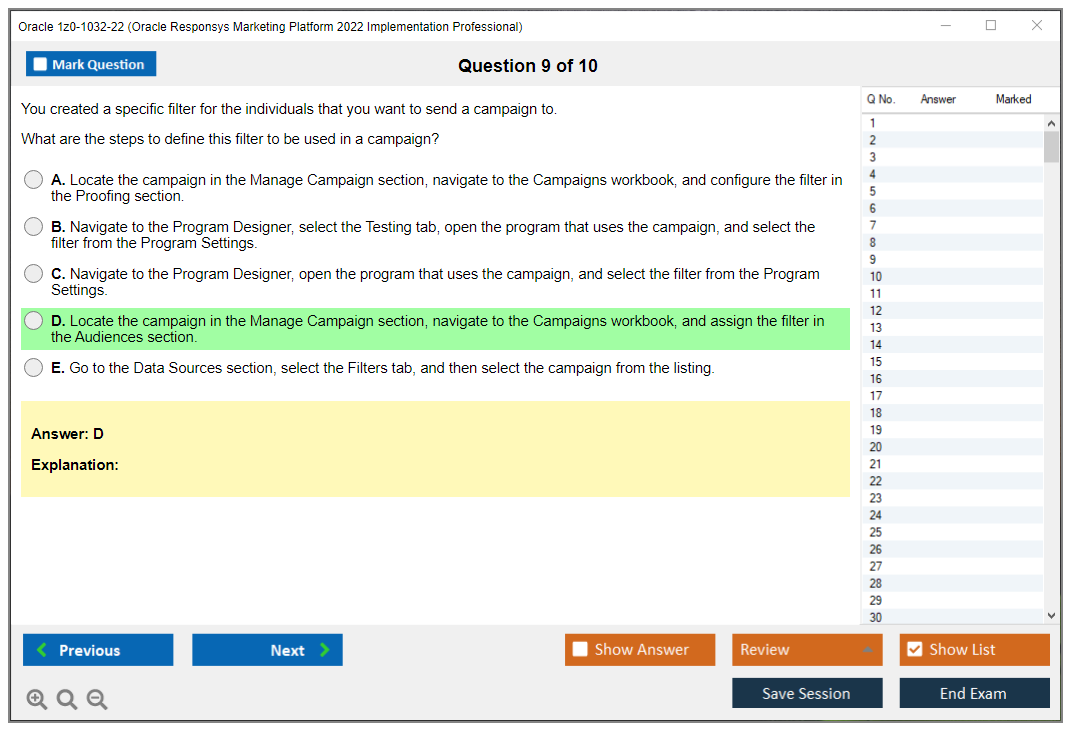Disable the Show List checkbox
1075x735 pixels.
pos(914,649)
